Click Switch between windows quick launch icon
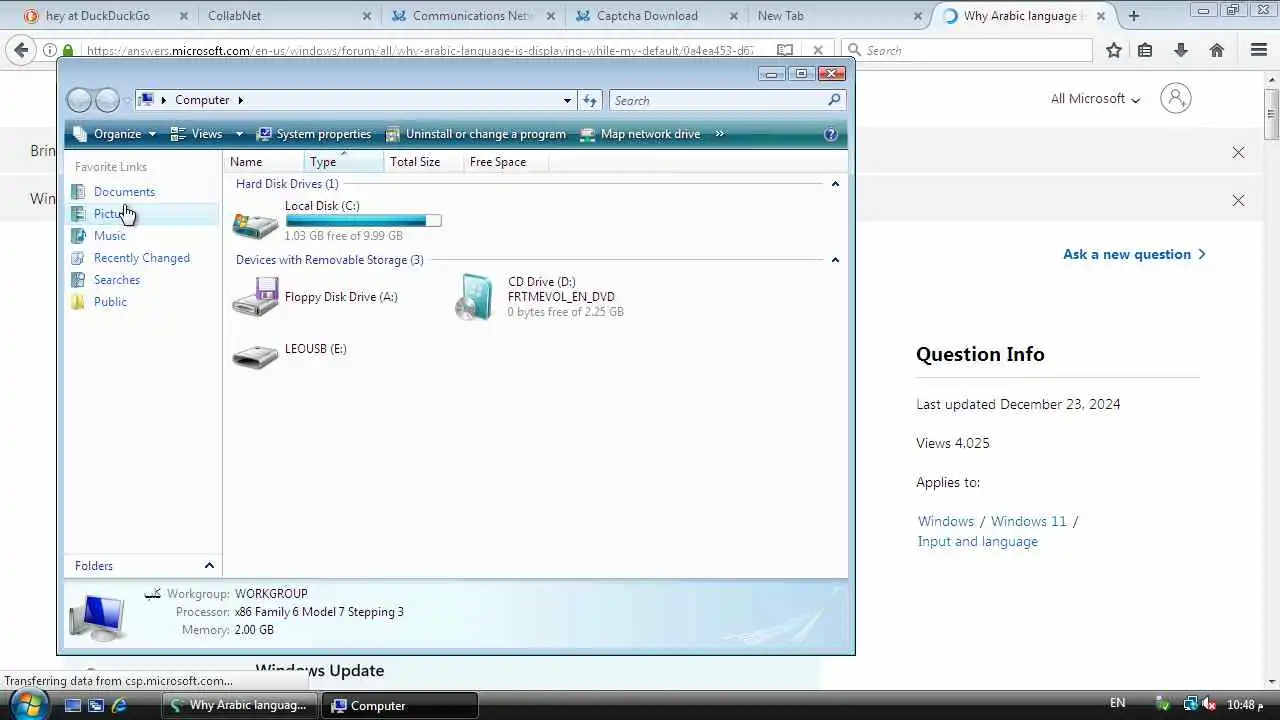1280x720 pixels. 96,705
